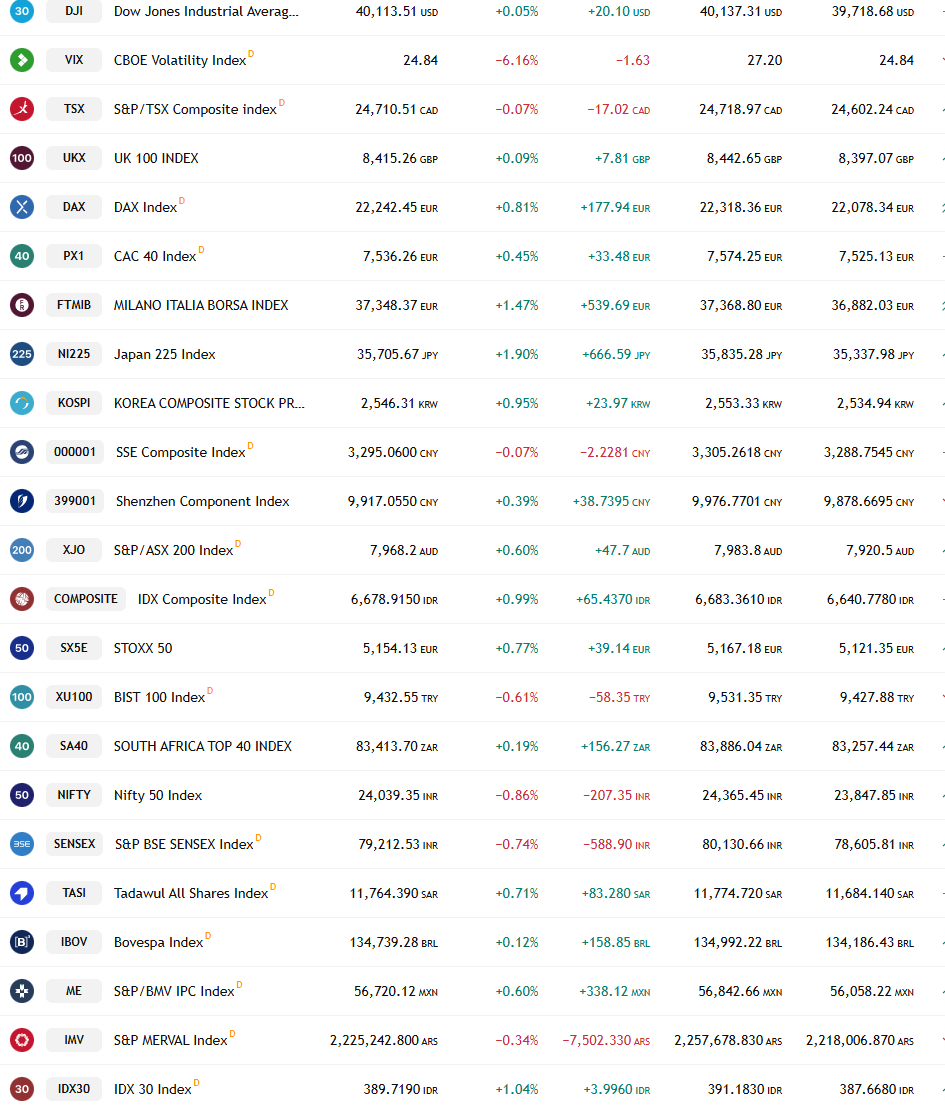
Task: Select MERVAL change -7,502.330 ARS
Action: coord(606,1040)
